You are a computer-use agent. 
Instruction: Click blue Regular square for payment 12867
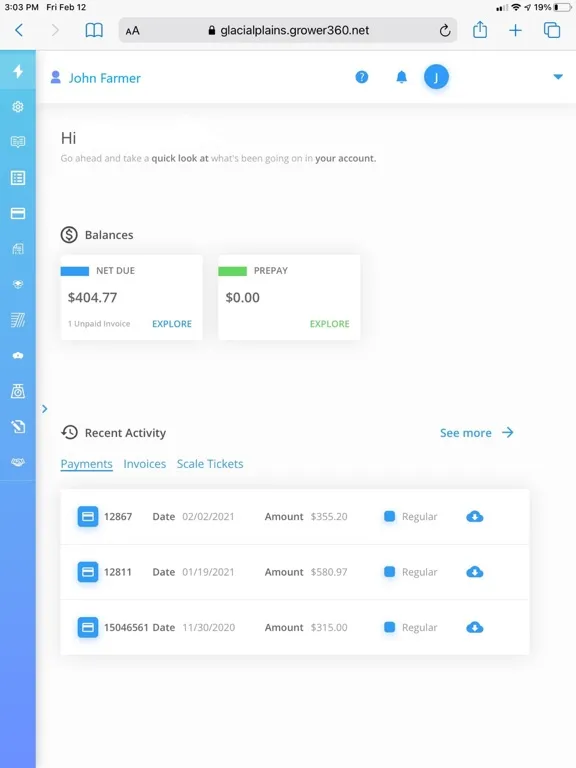(x=389, y=516)
